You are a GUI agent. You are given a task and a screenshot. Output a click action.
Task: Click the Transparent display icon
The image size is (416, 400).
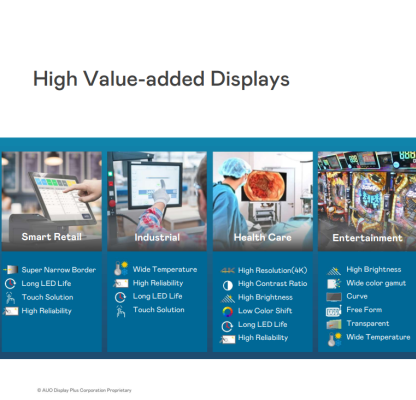(334, 324)
